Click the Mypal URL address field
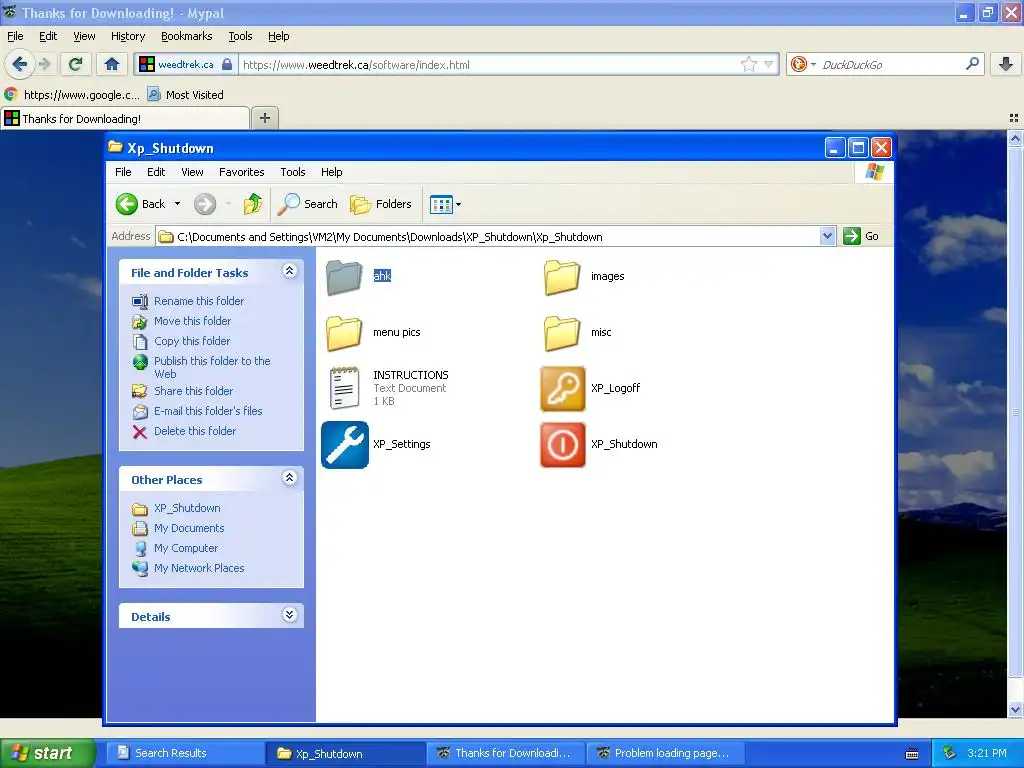Image resolution: width=1024 pixels, height=768 pixels. [490, 65]
